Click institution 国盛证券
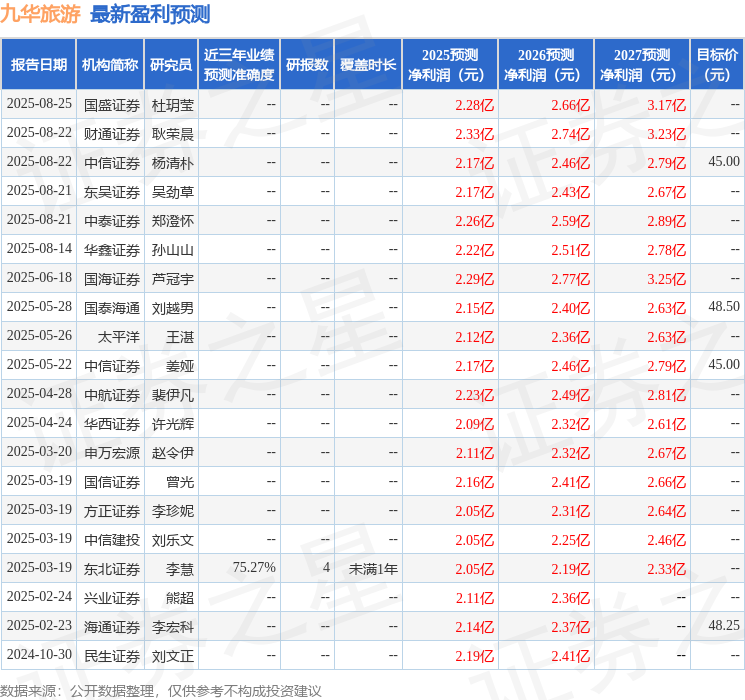This screenshot has height=700, width=745. click(112, 105)
